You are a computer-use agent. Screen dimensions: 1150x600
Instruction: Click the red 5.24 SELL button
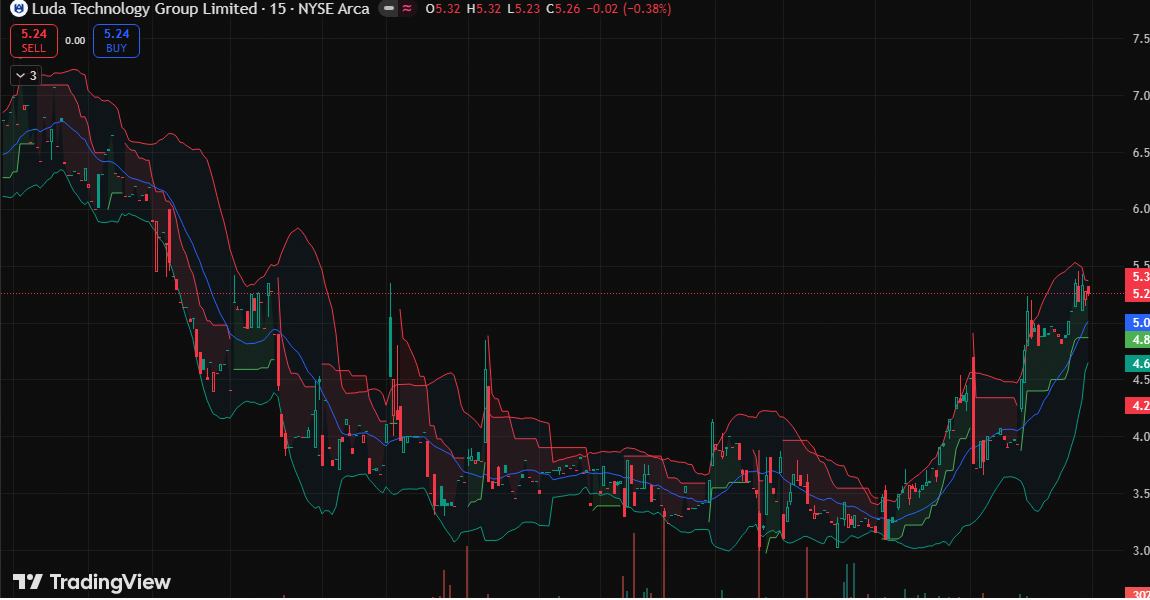tap(34, 41)
